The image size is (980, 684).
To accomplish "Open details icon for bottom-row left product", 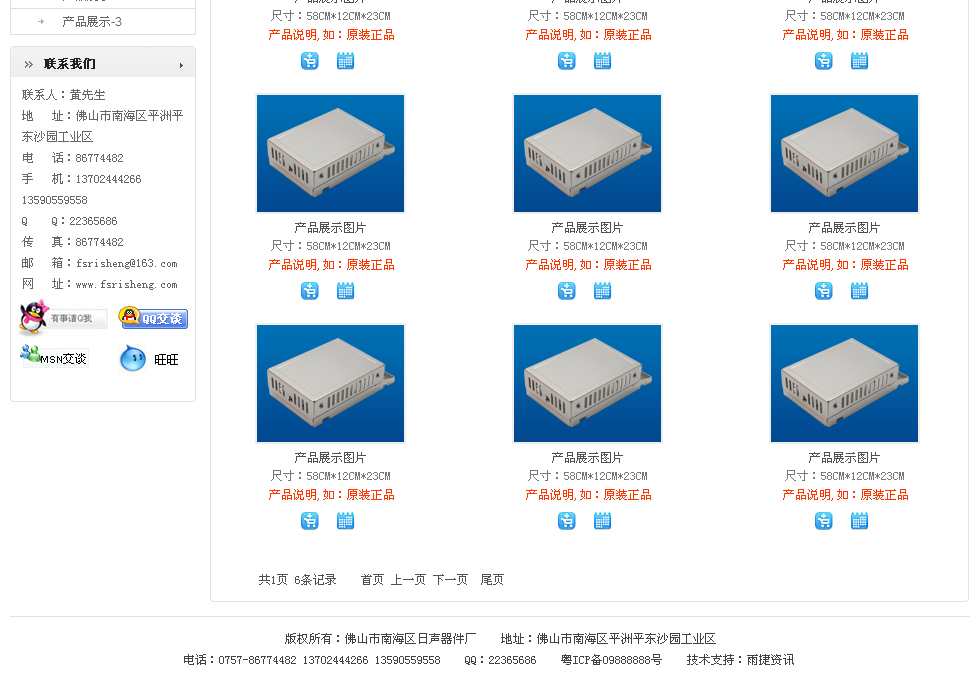I will (346, 521).
